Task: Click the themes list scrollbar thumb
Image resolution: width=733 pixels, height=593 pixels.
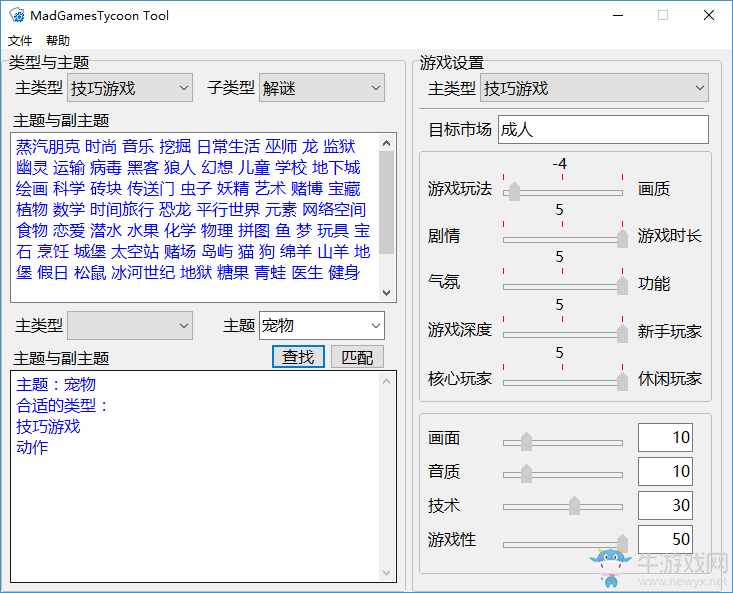Action: click(386, 202)
